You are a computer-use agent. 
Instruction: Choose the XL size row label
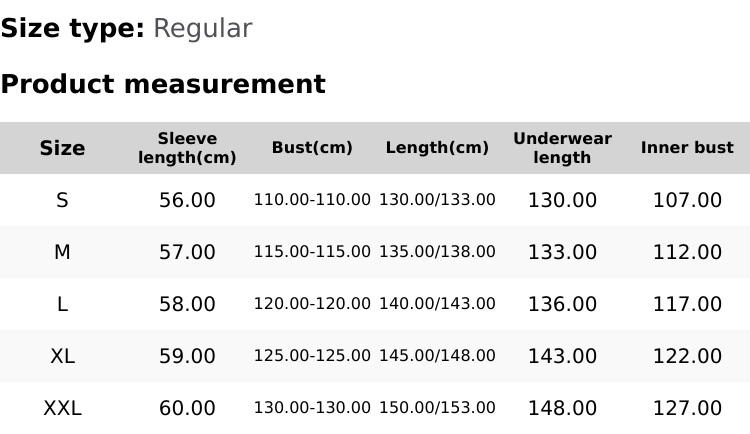[x=62, y=356]
